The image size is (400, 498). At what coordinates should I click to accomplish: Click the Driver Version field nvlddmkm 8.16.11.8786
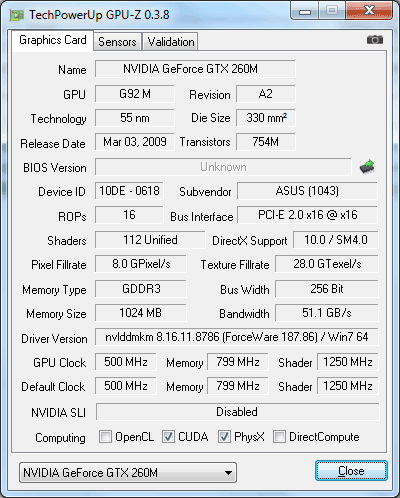237,337
